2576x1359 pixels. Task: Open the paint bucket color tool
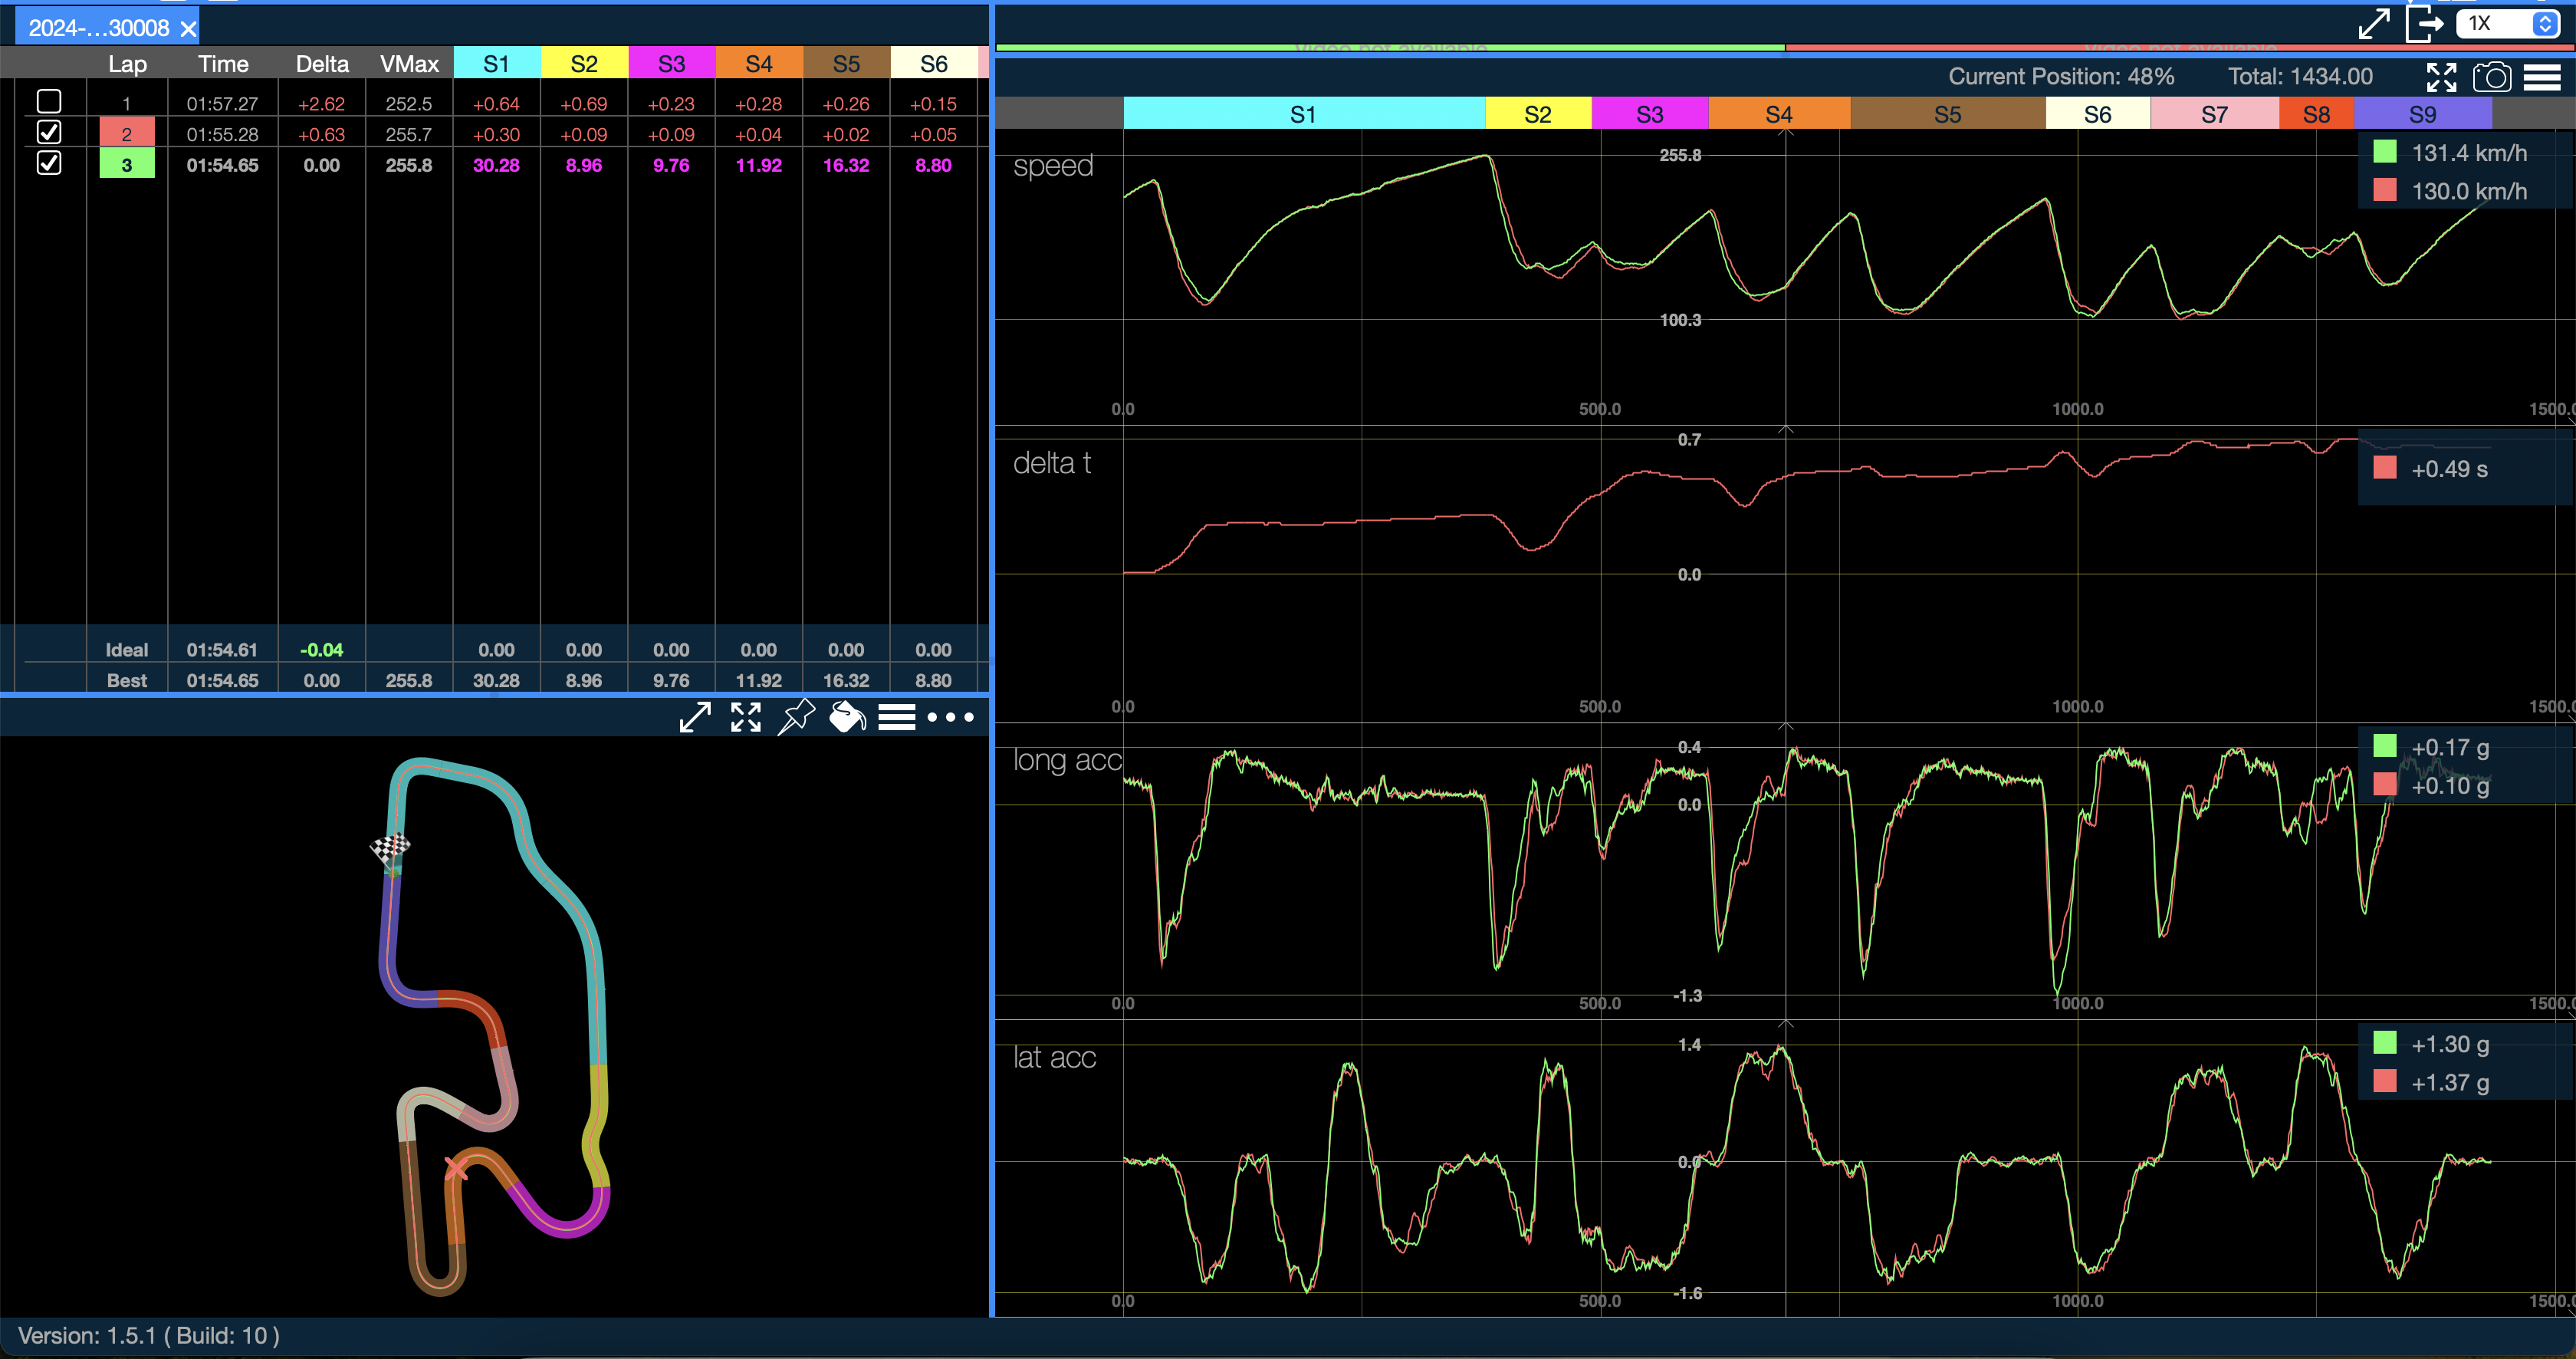click(x=847, y=717)
